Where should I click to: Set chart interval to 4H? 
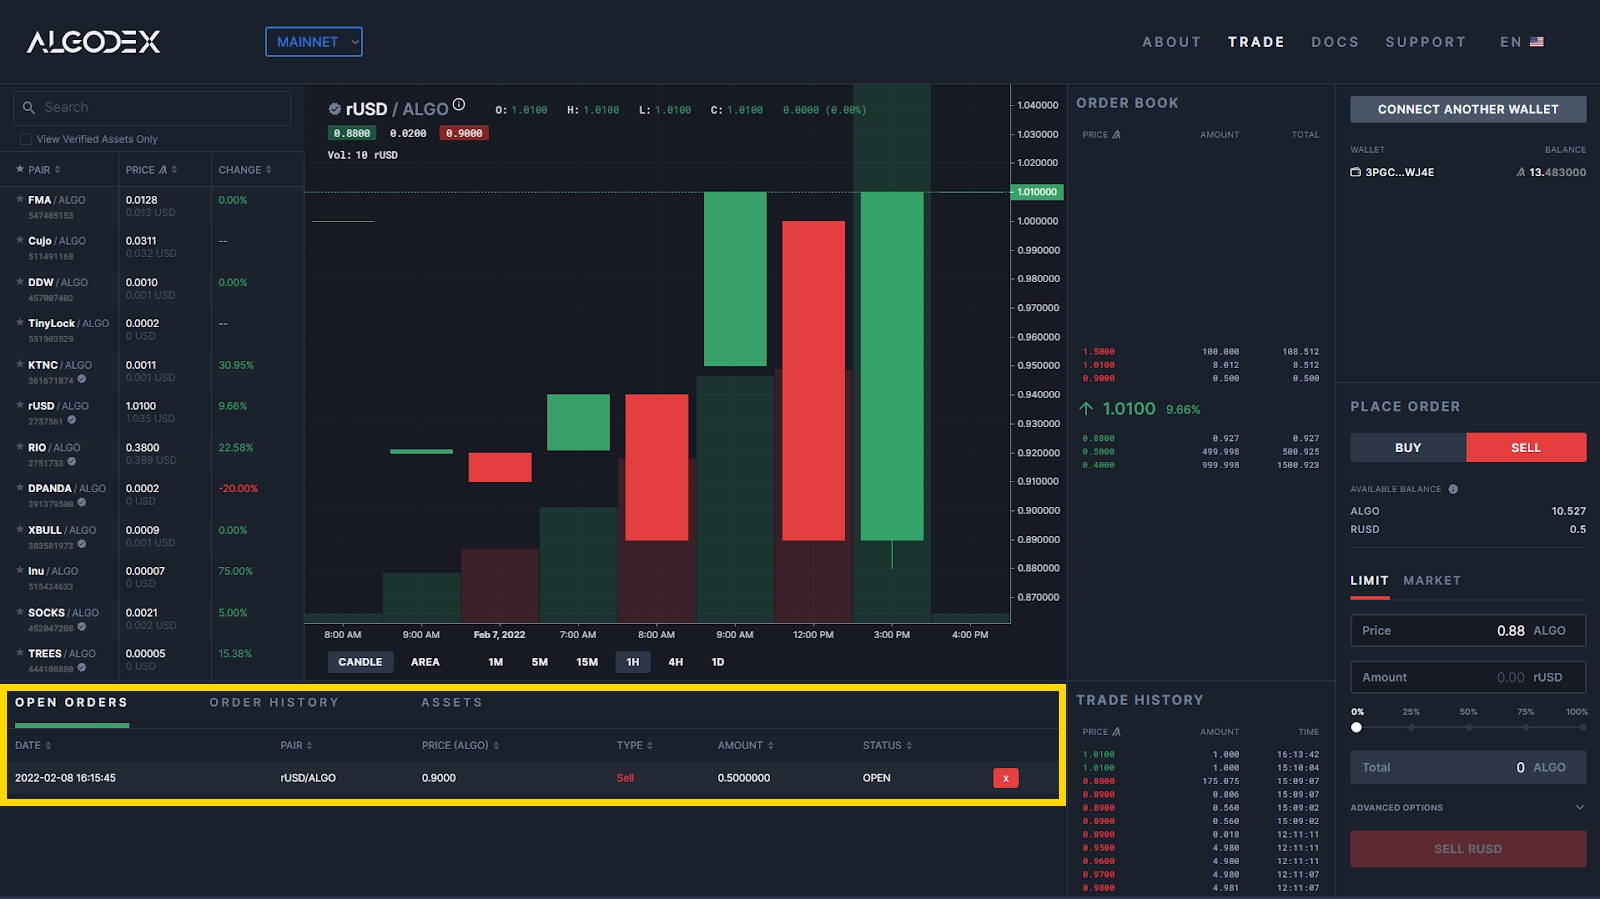coord(676,662)
